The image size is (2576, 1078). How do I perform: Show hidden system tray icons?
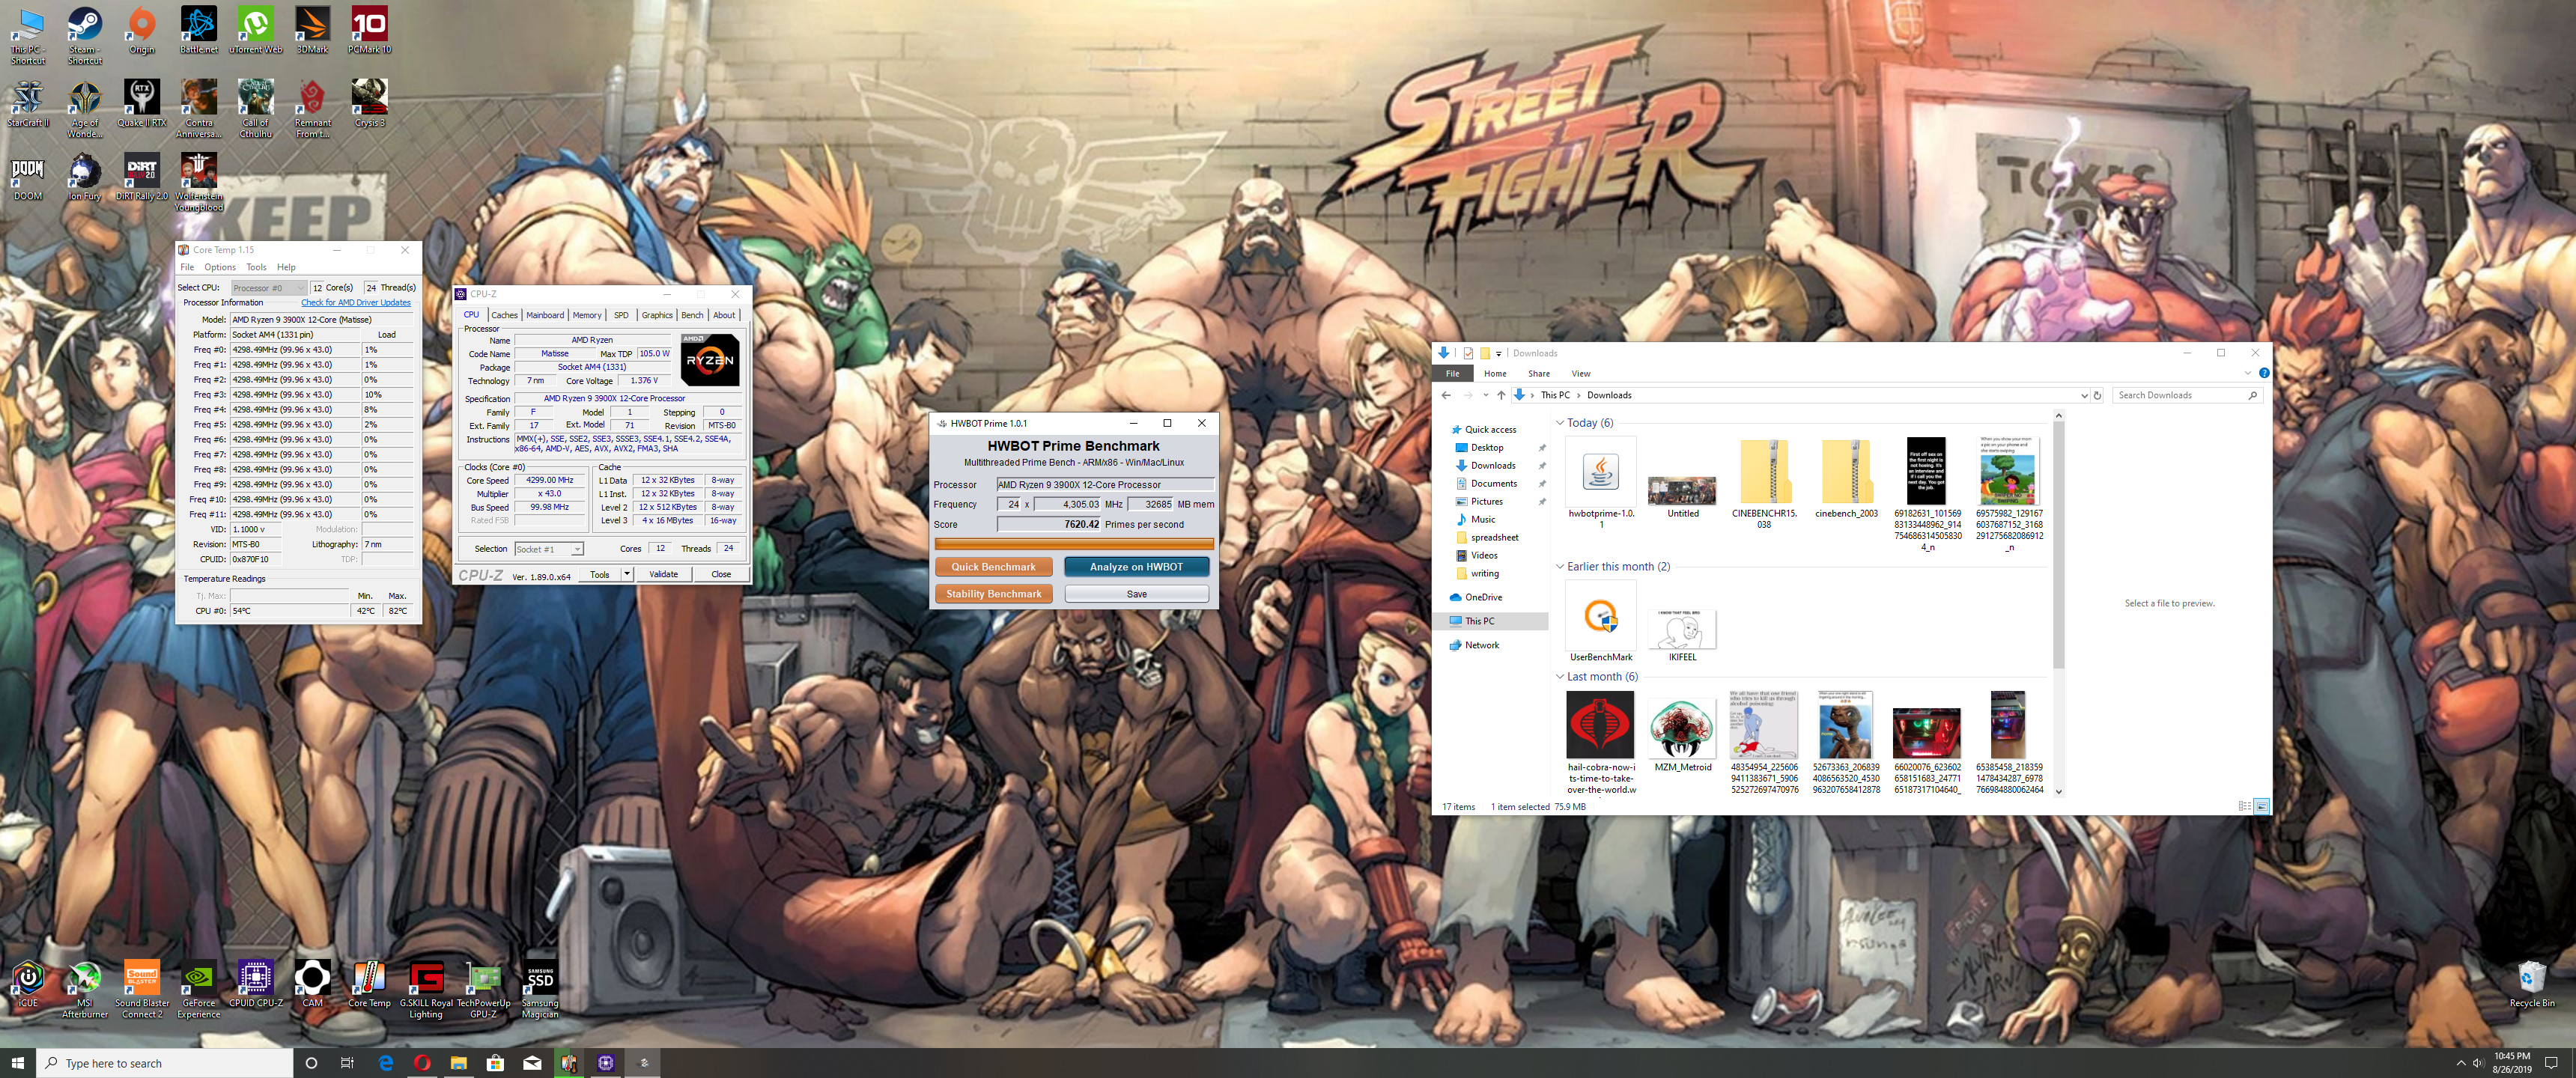[2461, 1063]
